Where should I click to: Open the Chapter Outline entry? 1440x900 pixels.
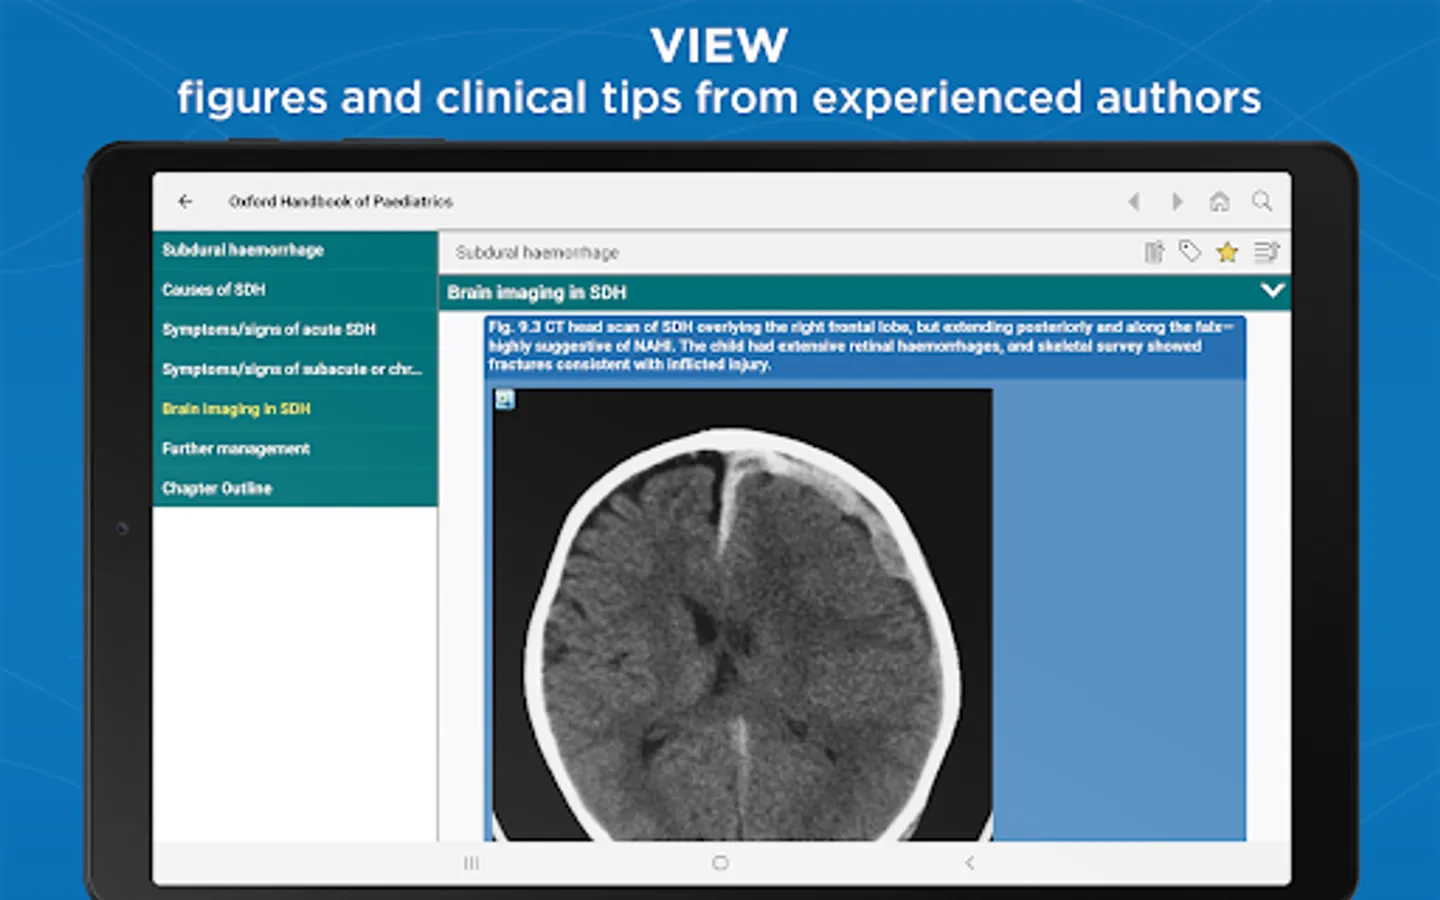click(x=217, y=488)
